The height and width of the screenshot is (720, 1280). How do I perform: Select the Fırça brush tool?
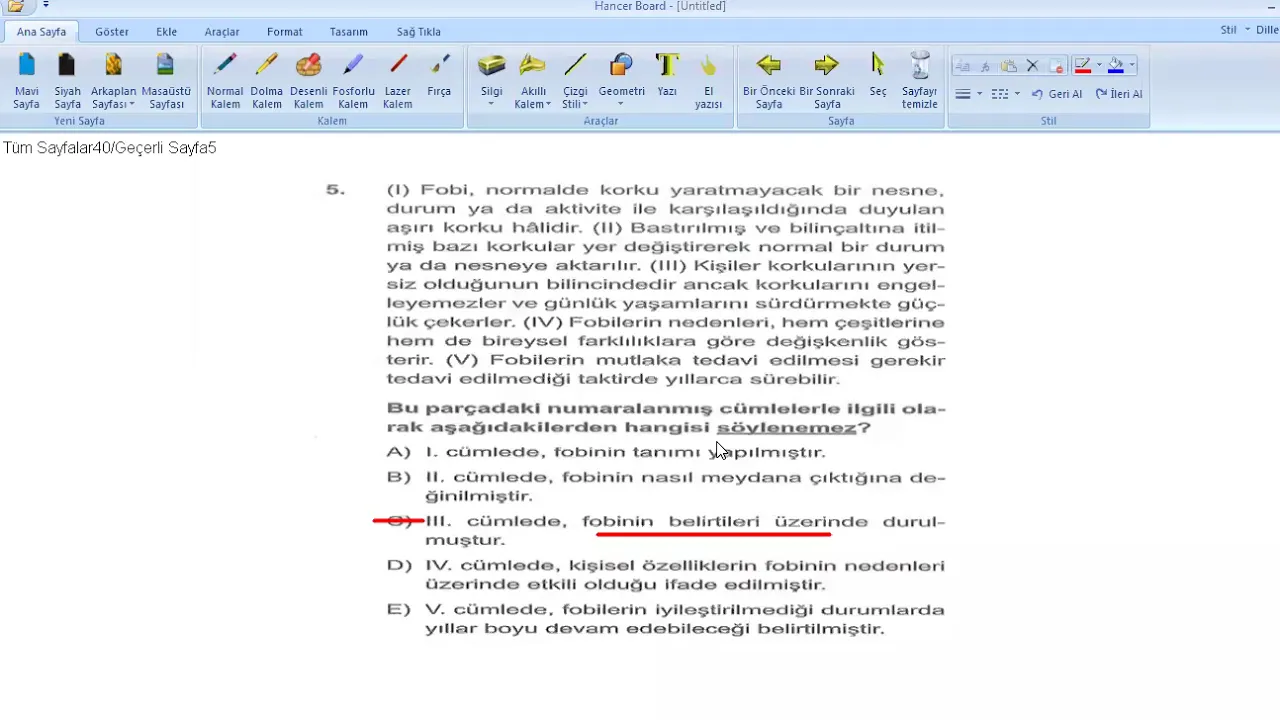pyautogui.click(x=439, y=75)
